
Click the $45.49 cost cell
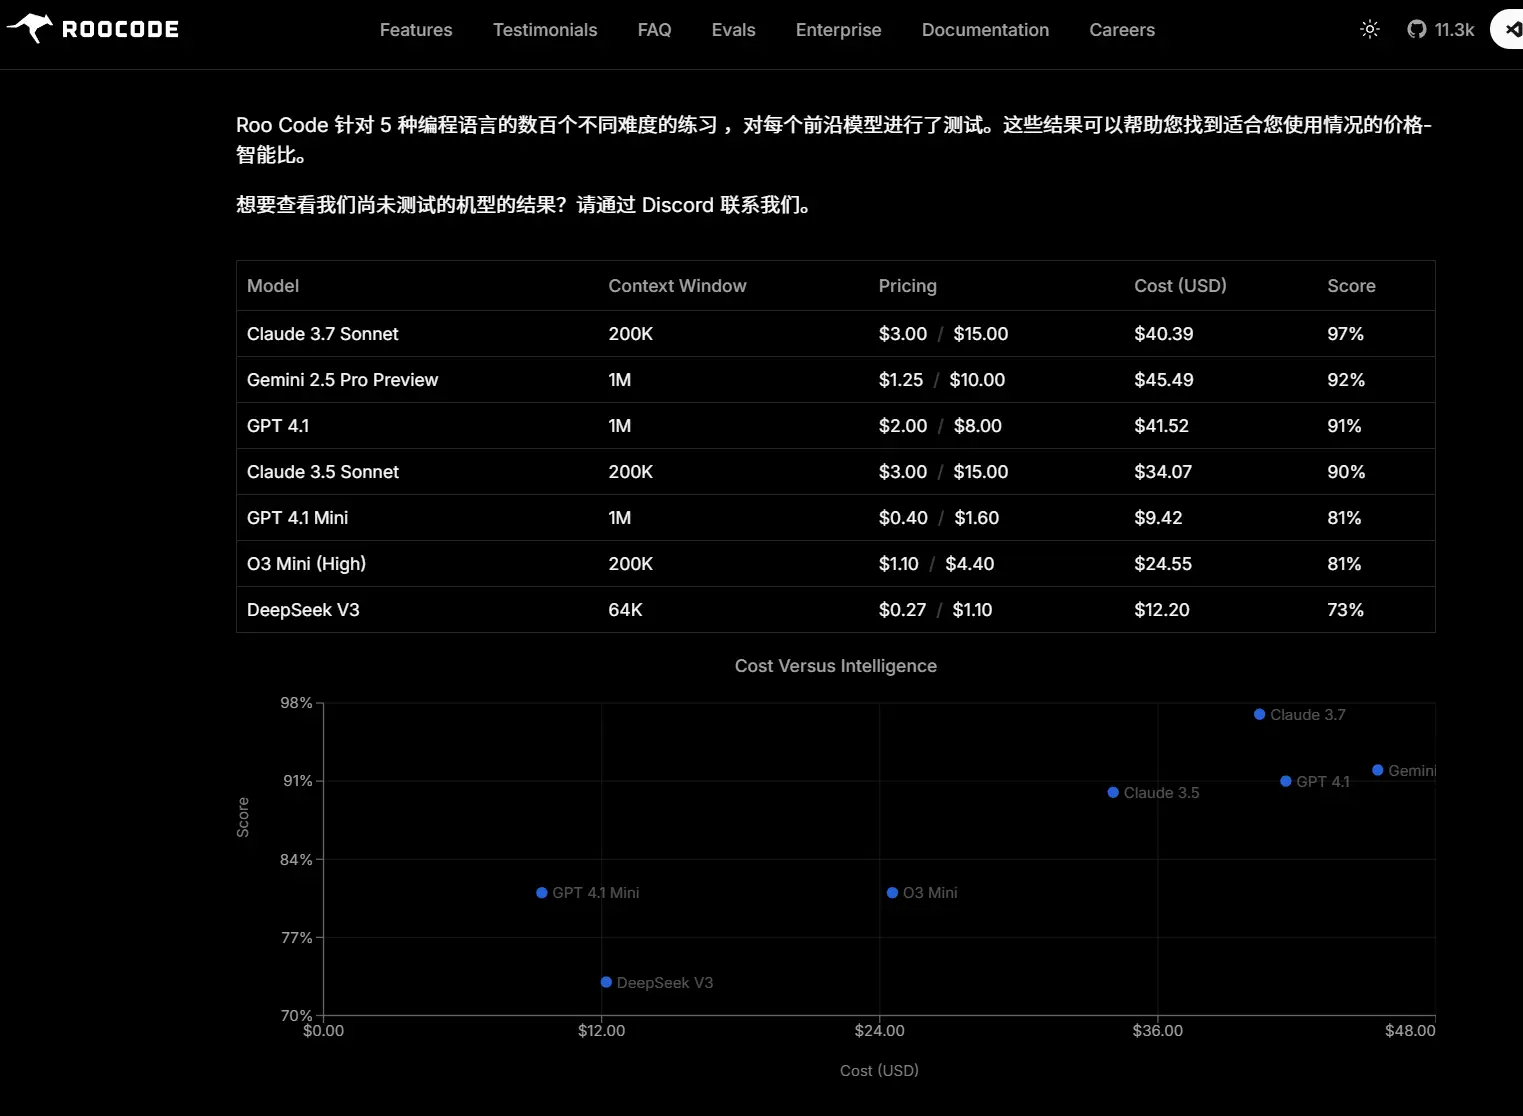point(1164,380)
